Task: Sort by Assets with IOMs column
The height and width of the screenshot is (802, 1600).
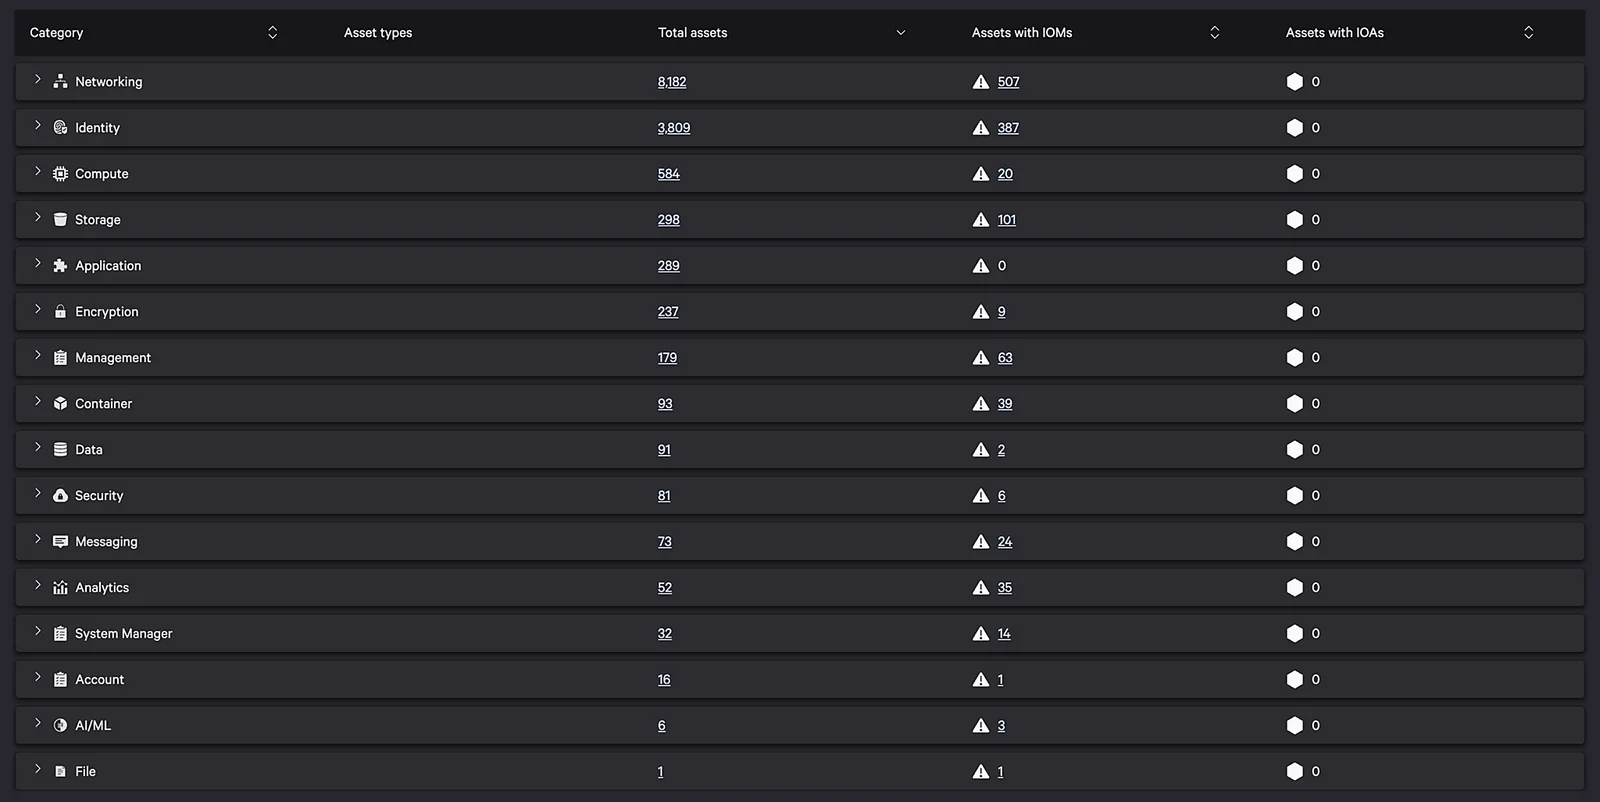Action: pos(1215,33)
